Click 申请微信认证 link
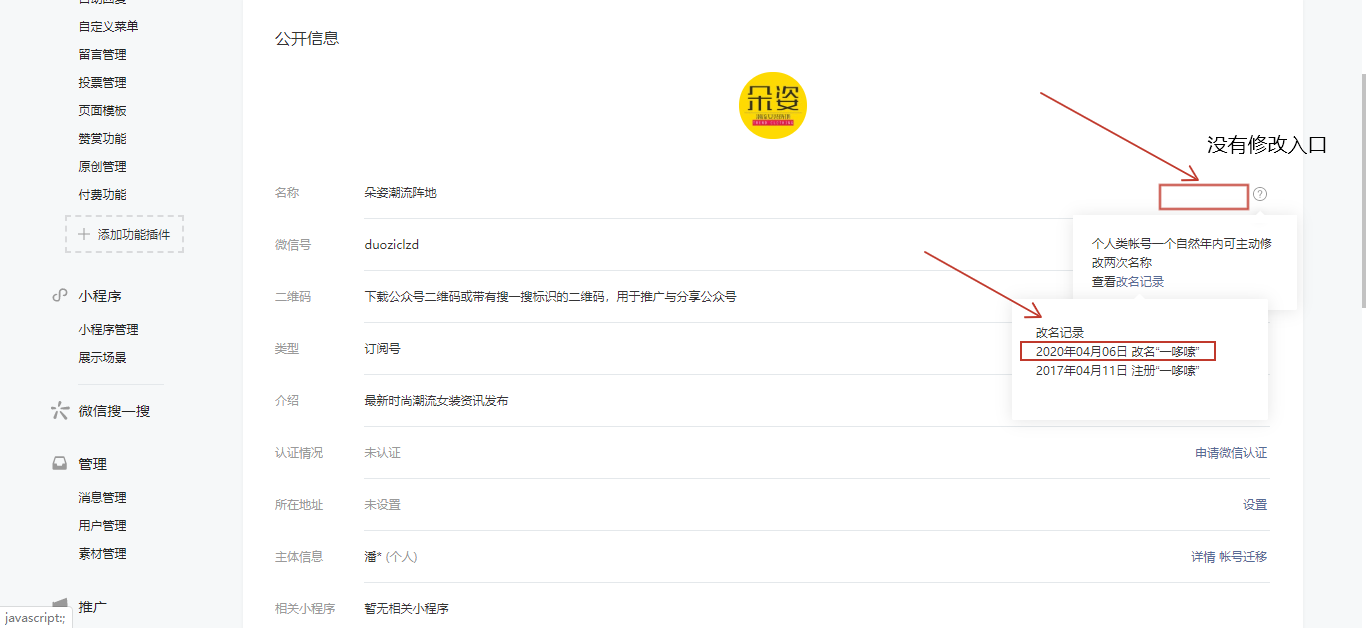 click(x=1231, y=453)
